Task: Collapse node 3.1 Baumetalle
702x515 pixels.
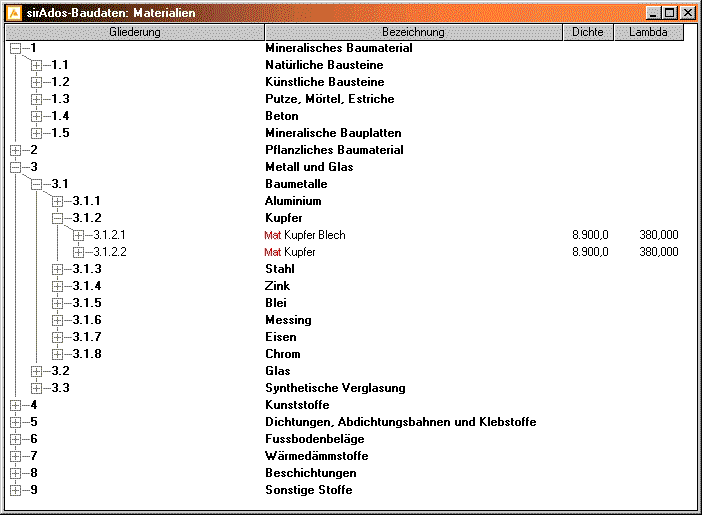Action: tap(37, 184)
